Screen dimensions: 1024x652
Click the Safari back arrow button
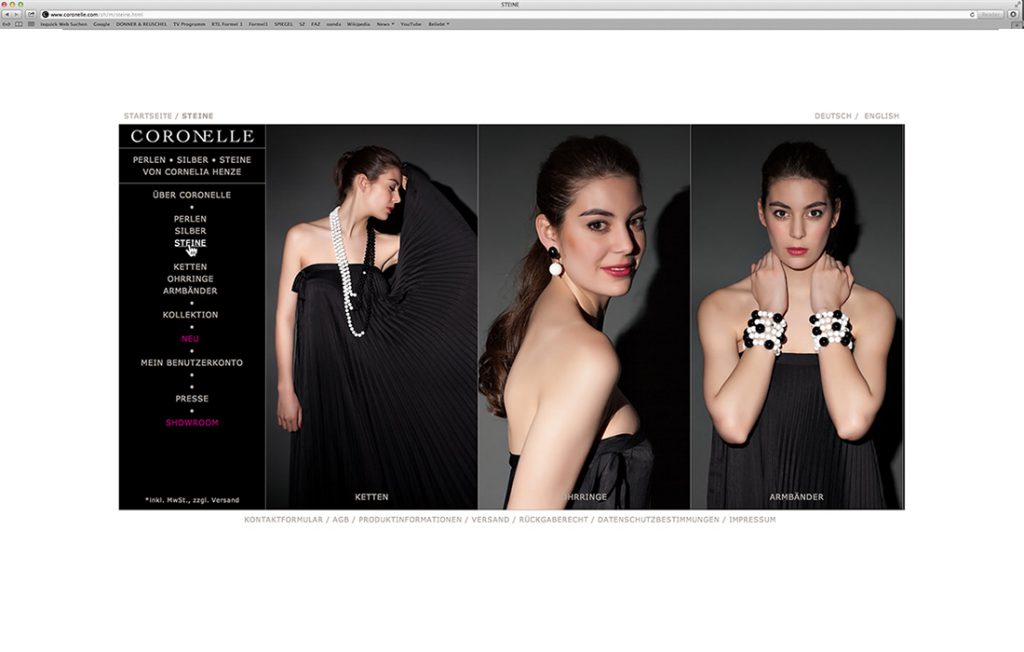[x=6, y=14]
